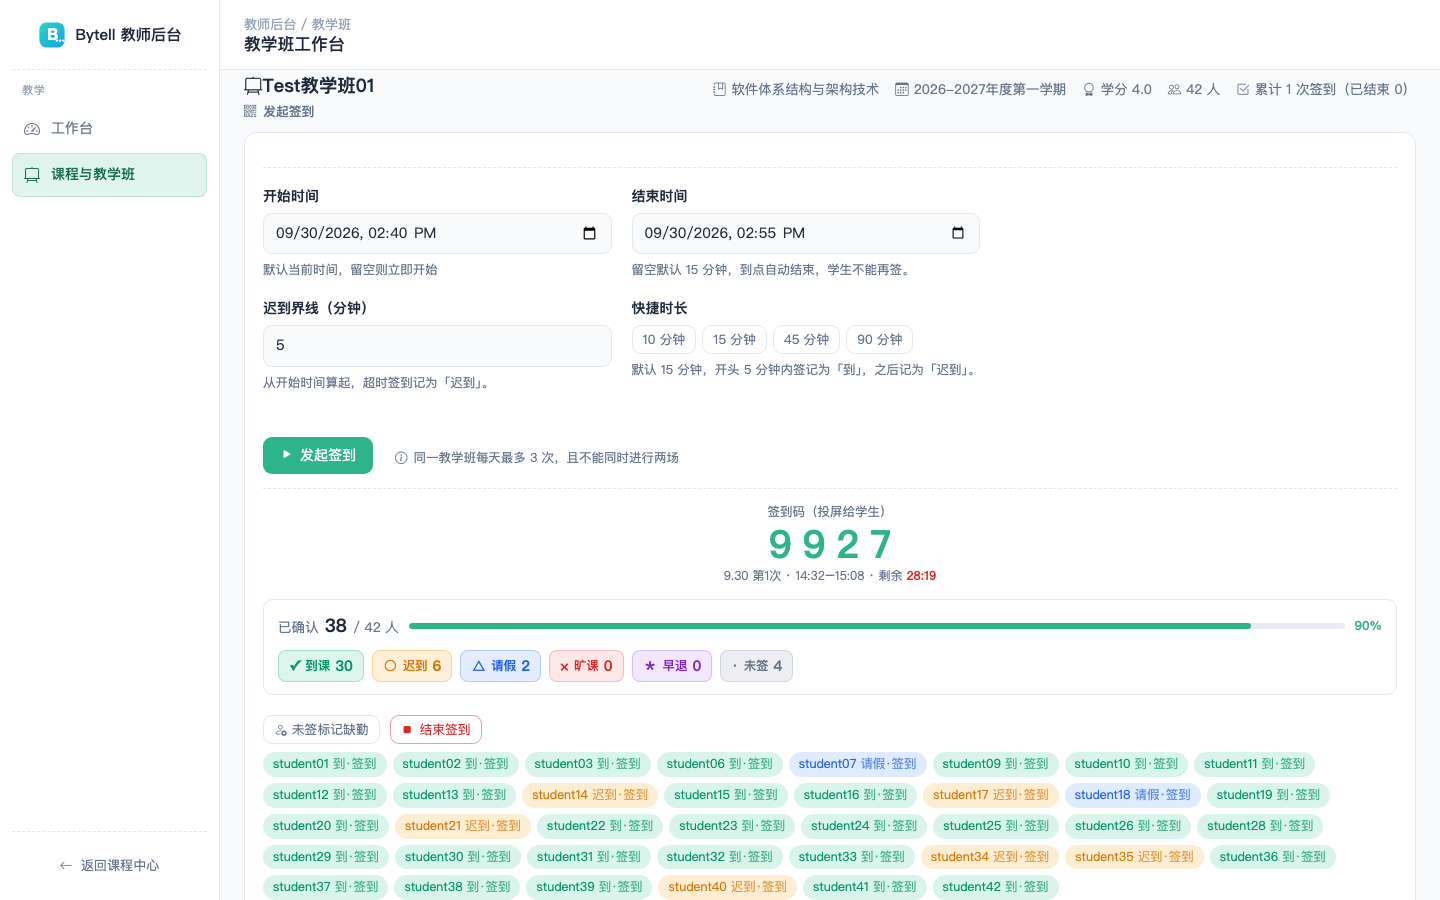Open the 结束时间 calendar picker icon
1440x900 pixels.
coord(958,233)
